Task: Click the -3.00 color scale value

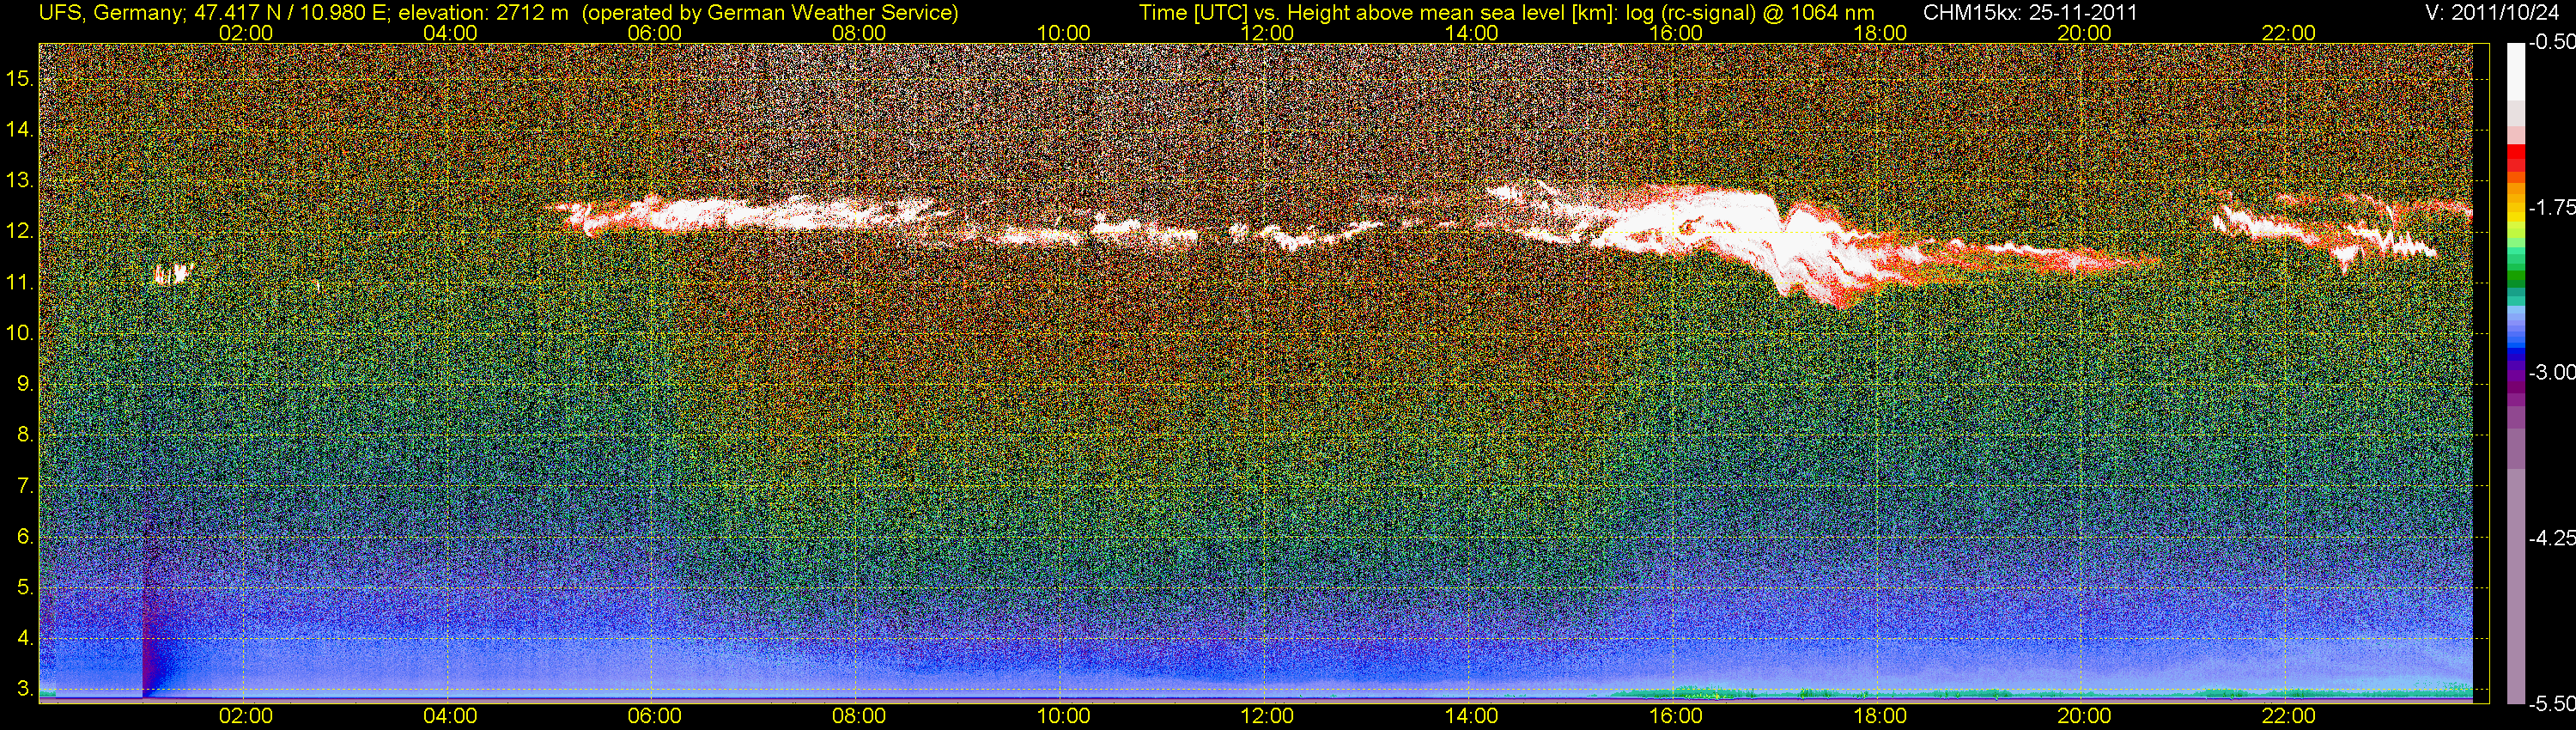Action: [x=2552, y=373]
